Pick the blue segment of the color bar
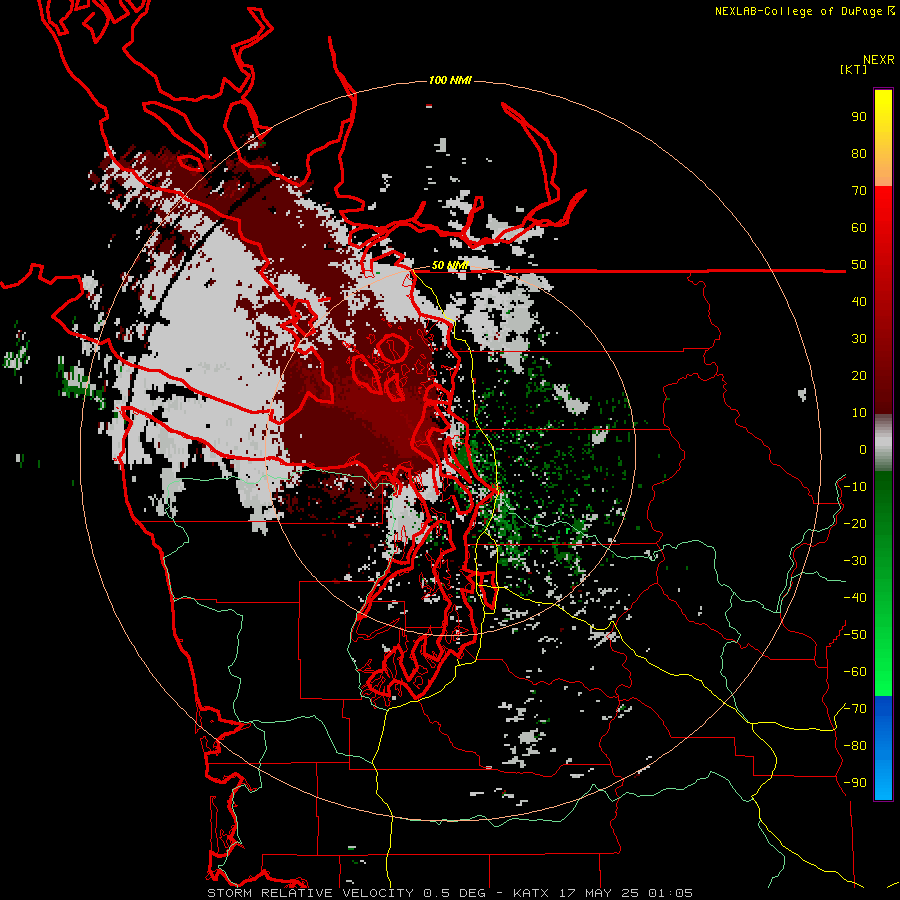Image resolution: width=900 pixels, height=900 pixels. coord(883,748)
